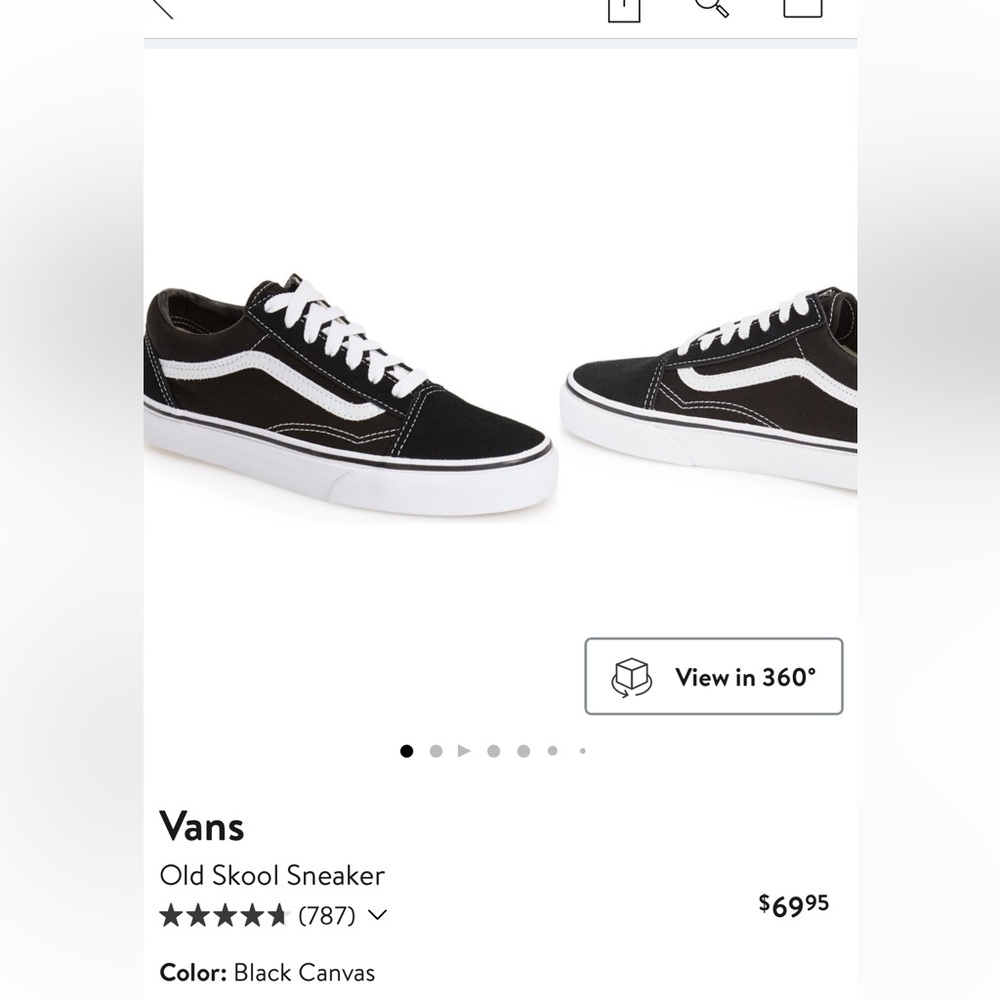1000x1000 pixels.
Task: Click the $69.95 price
Action: coord(793,903)
